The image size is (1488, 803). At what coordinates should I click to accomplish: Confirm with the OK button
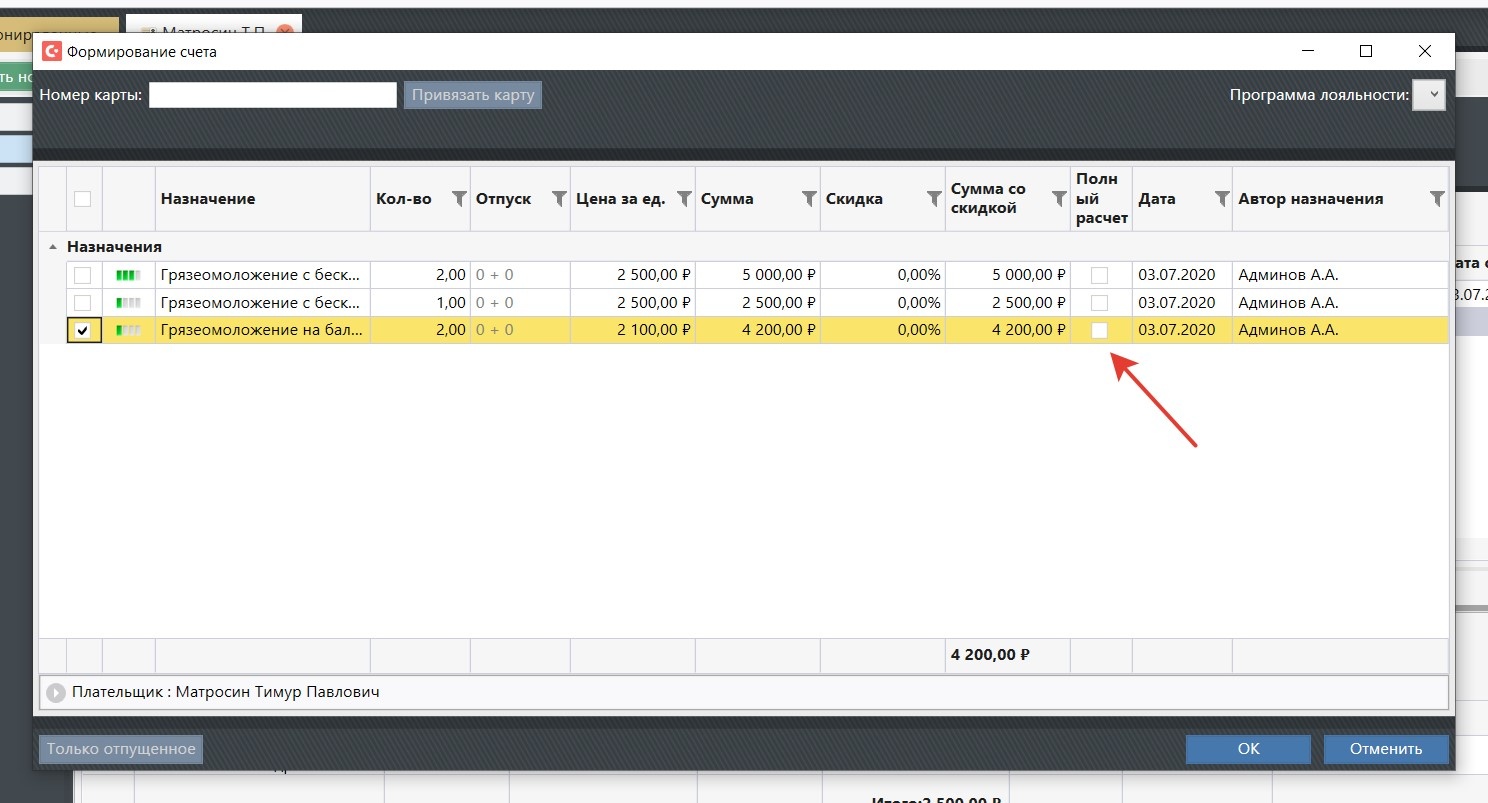pyautogui.click(x=1248, y=749)
